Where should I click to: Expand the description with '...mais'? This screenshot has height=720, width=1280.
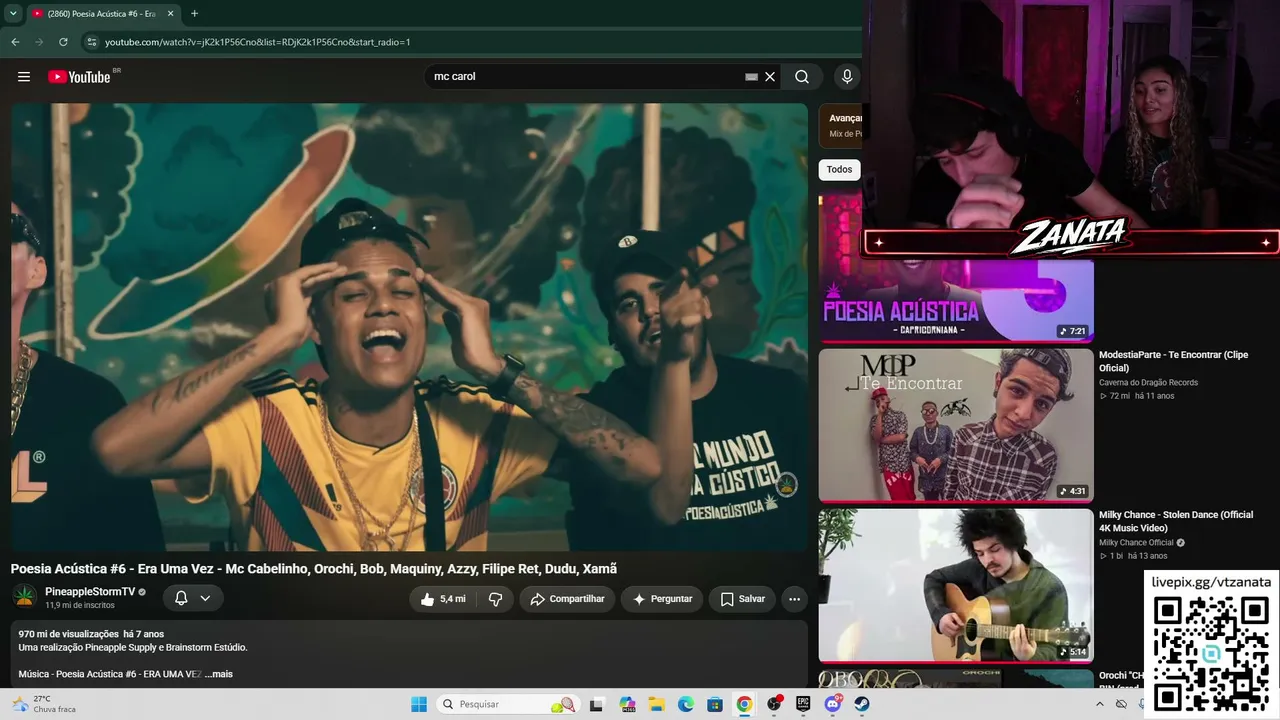pos(219,674)
